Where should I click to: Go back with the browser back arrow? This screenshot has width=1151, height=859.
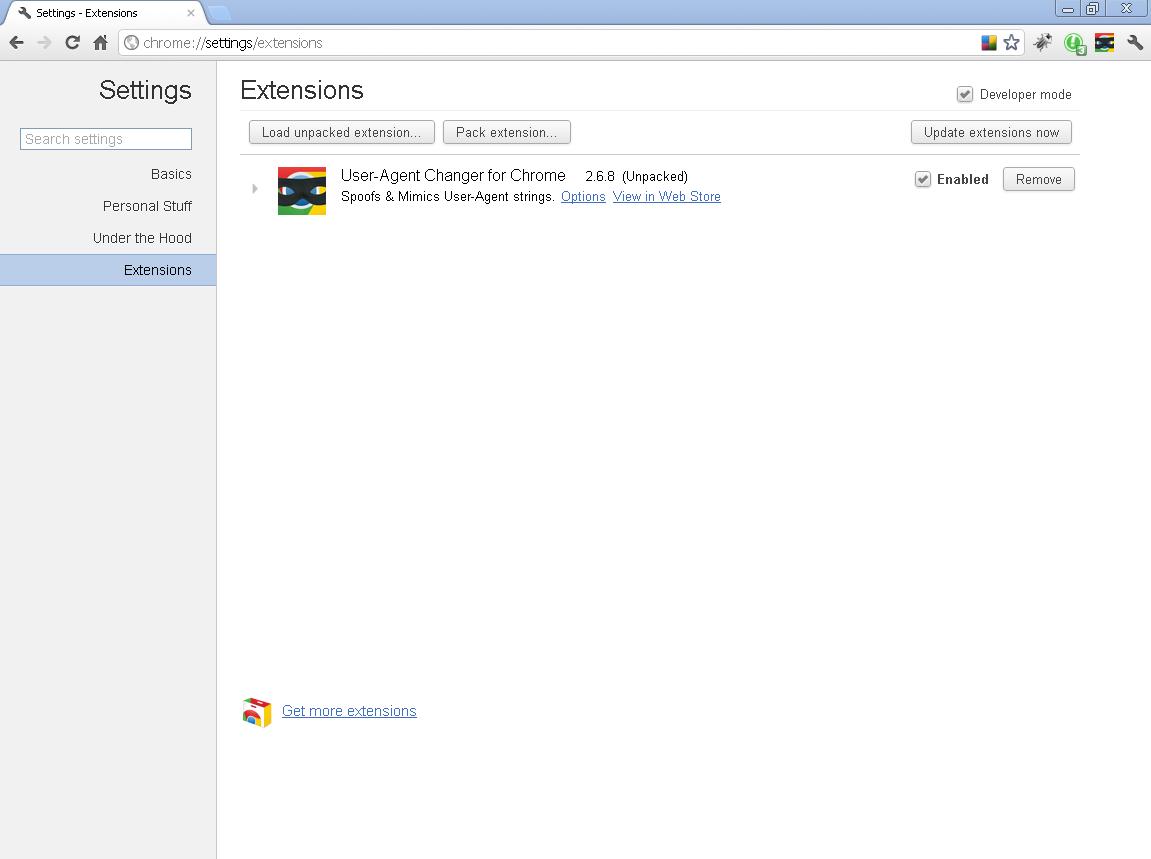click(16, 43)
